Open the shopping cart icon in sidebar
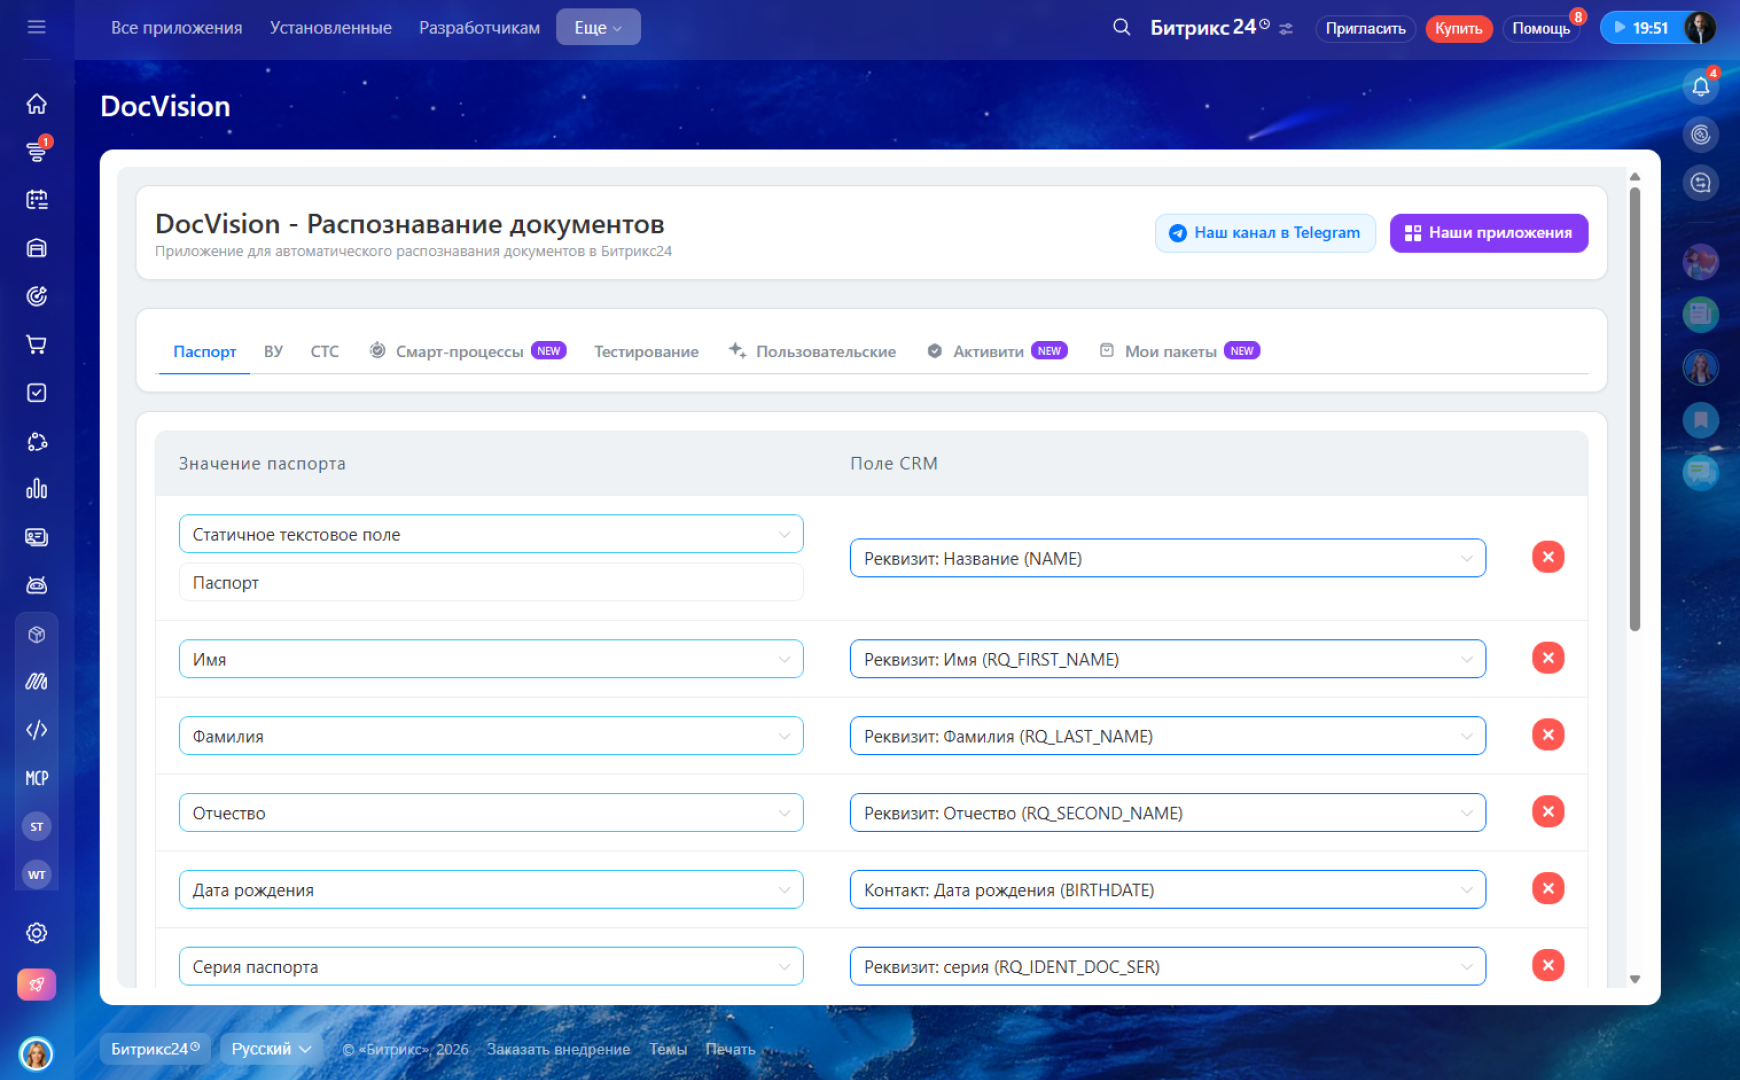This screenshot has width=1740, height=1080. click(x=37, y=345)
